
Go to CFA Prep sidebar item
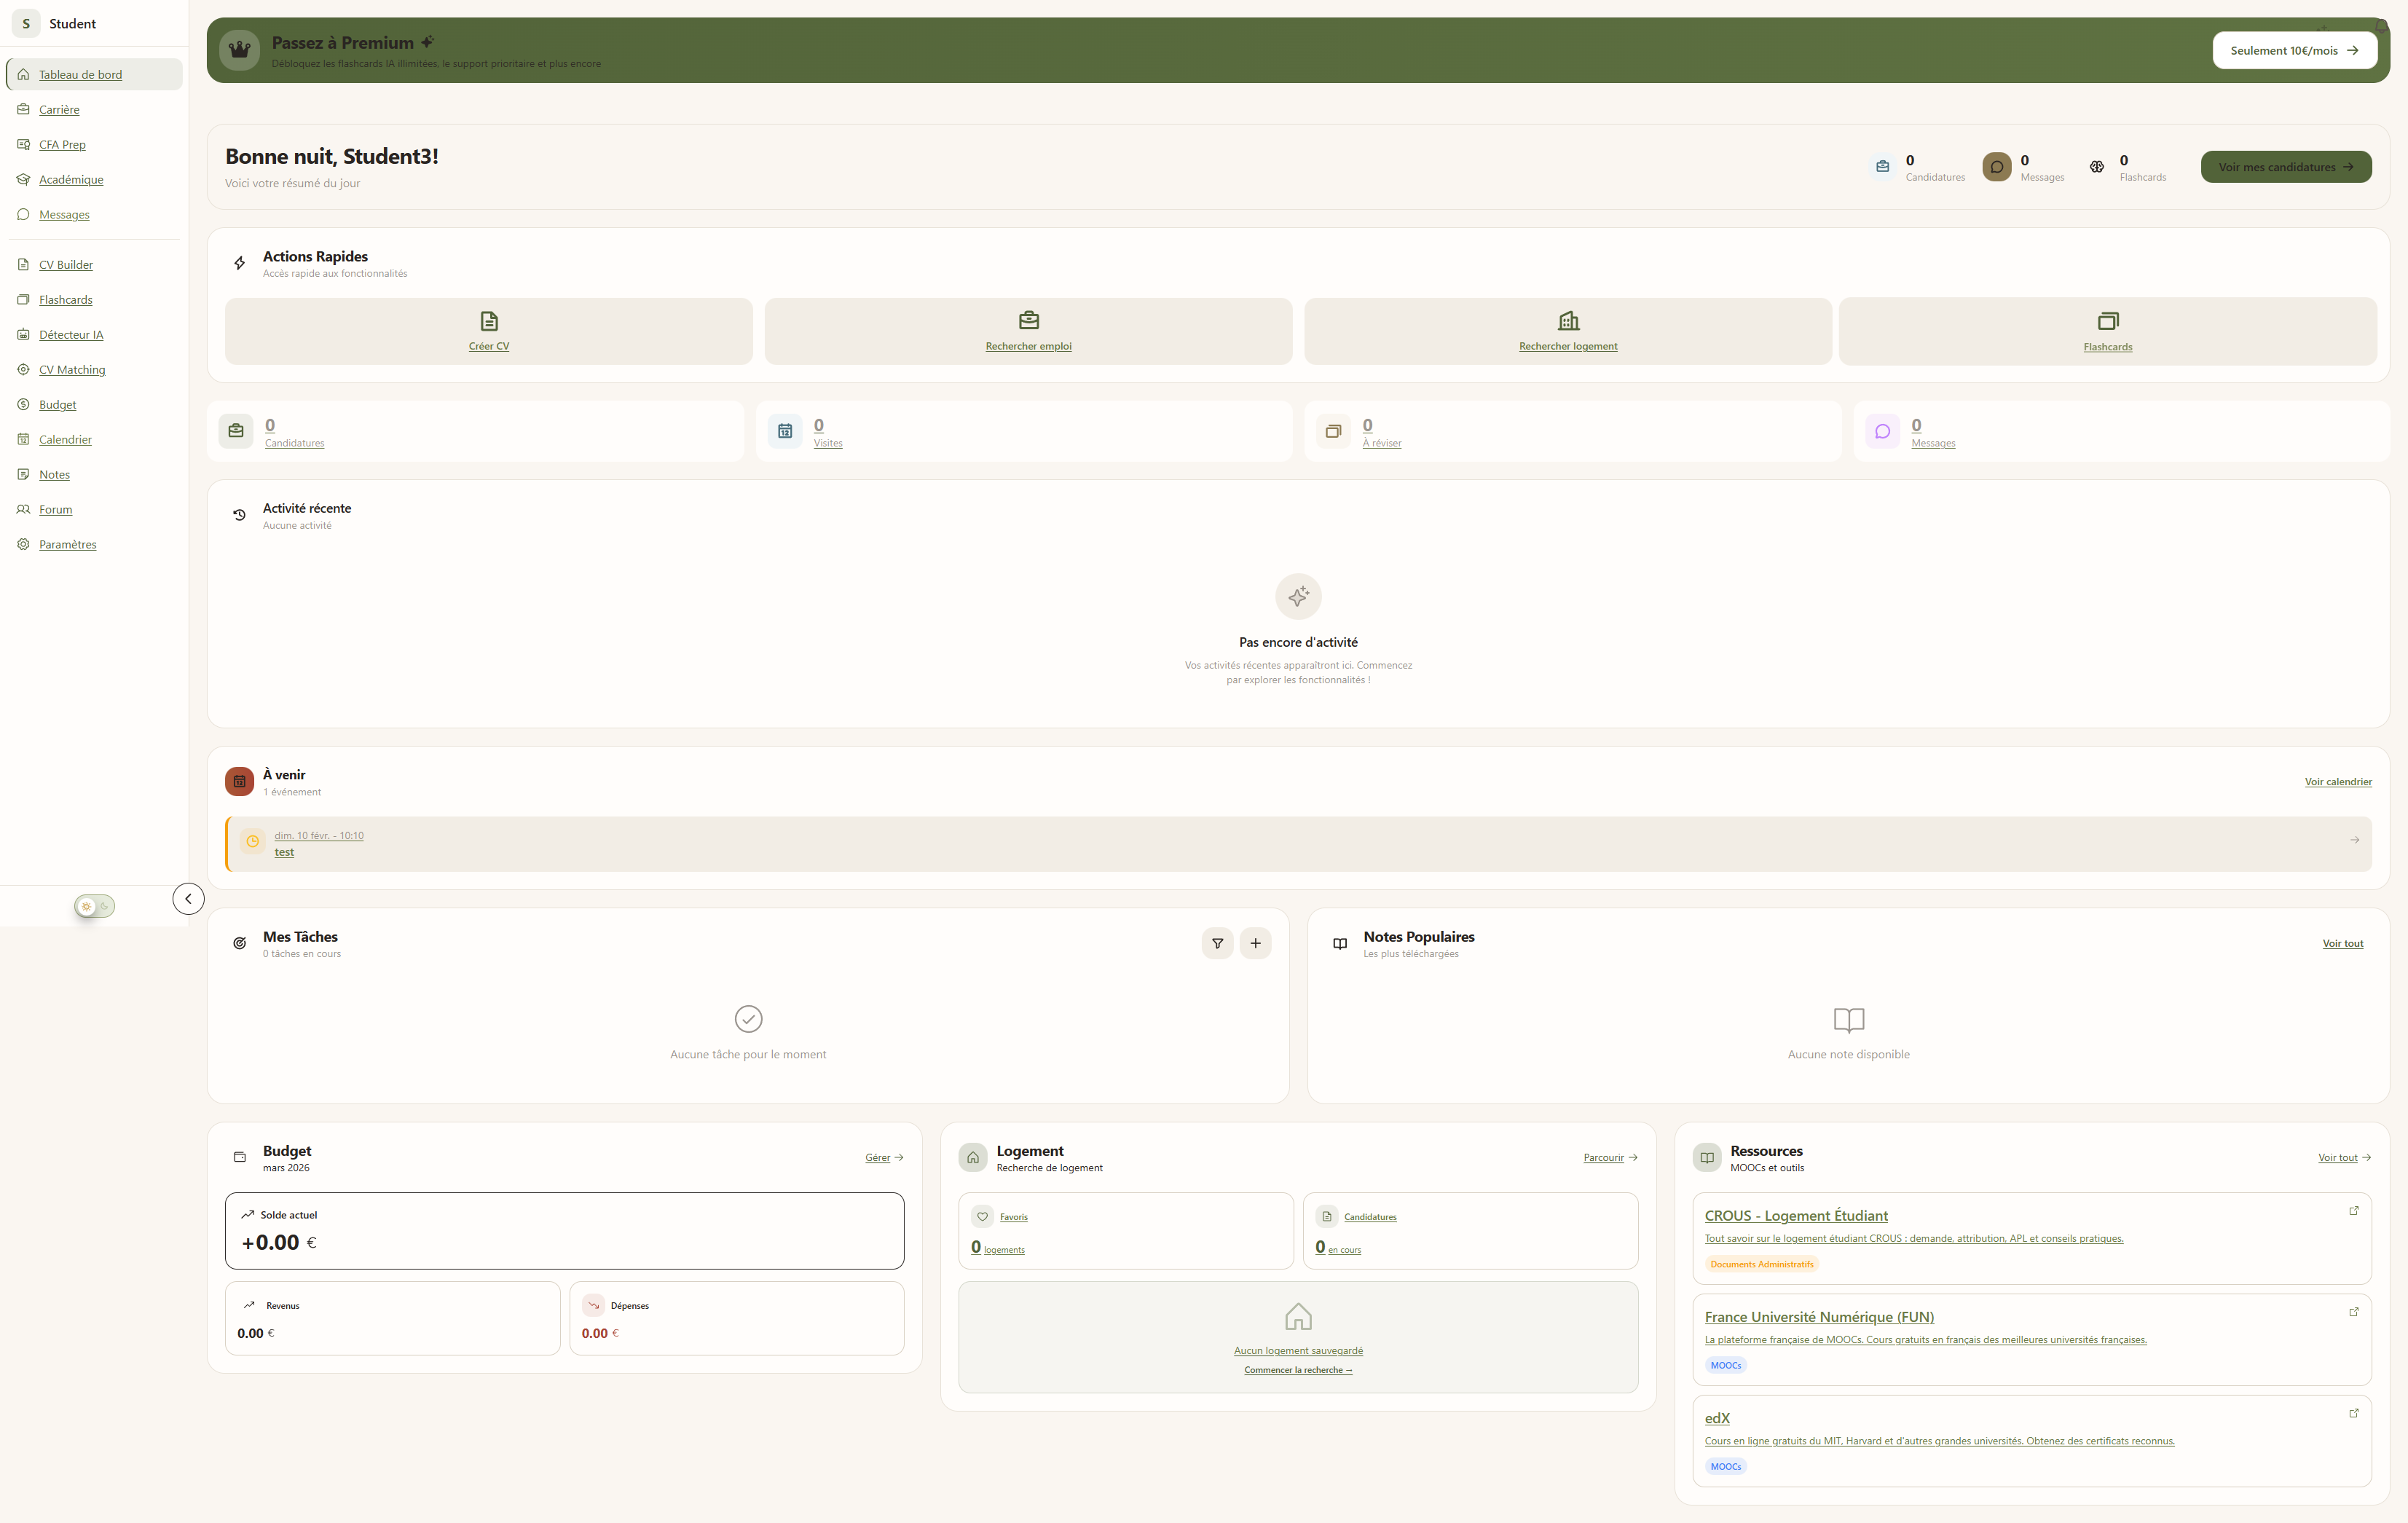click(x=62, y=145)
